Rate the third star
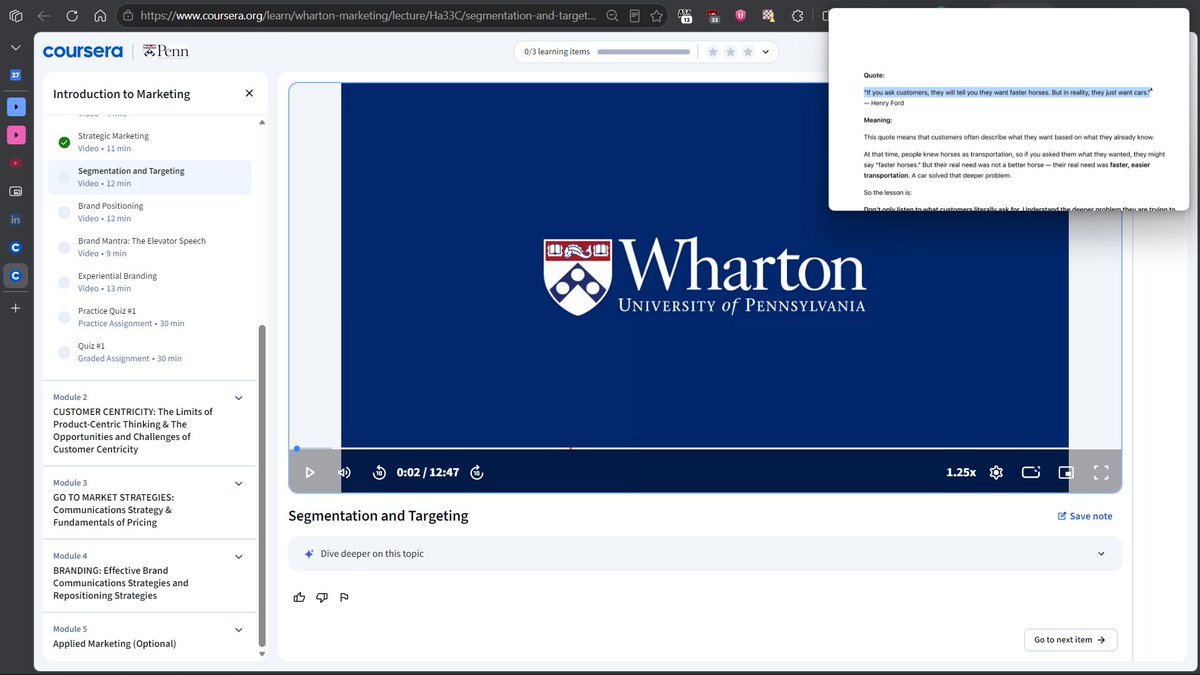The height and width of the screenshot is (675, 1200). click(x=748, y=52)
